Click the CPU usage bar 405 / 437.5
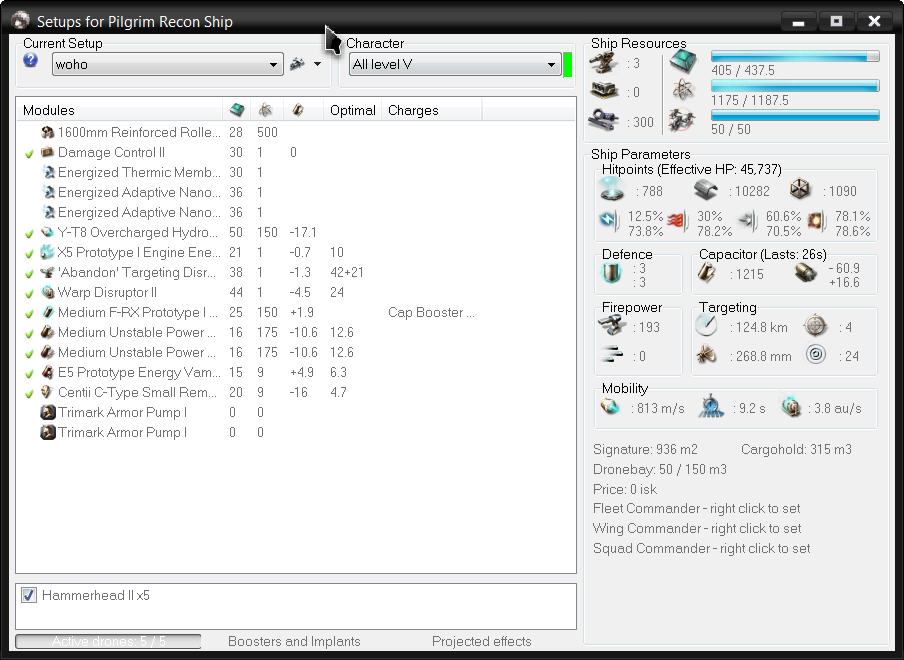 point(795,56)
